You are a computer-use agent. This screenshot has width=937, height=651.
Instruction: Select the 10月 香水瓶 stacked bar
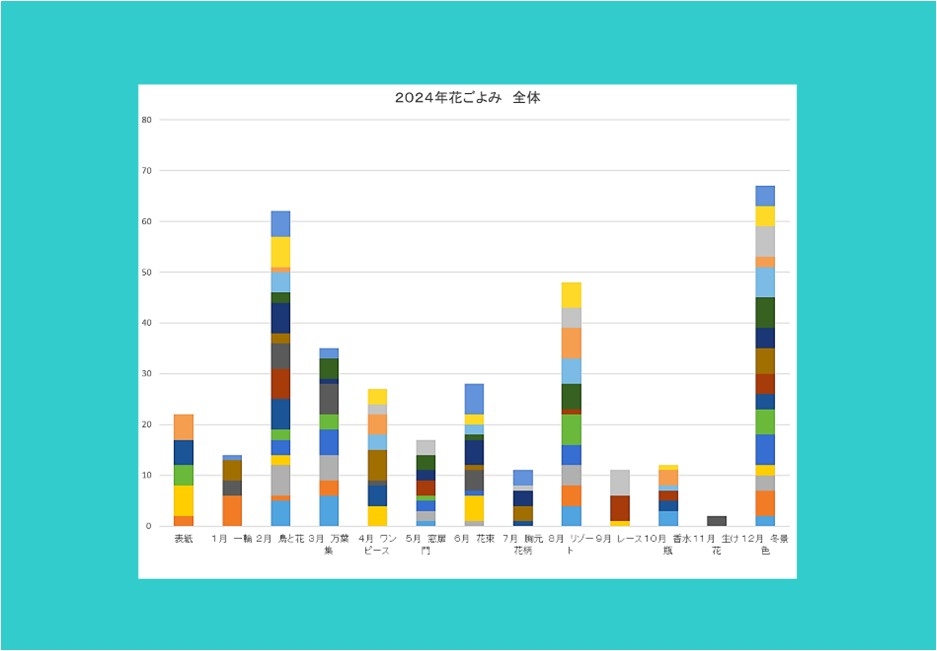668,496
